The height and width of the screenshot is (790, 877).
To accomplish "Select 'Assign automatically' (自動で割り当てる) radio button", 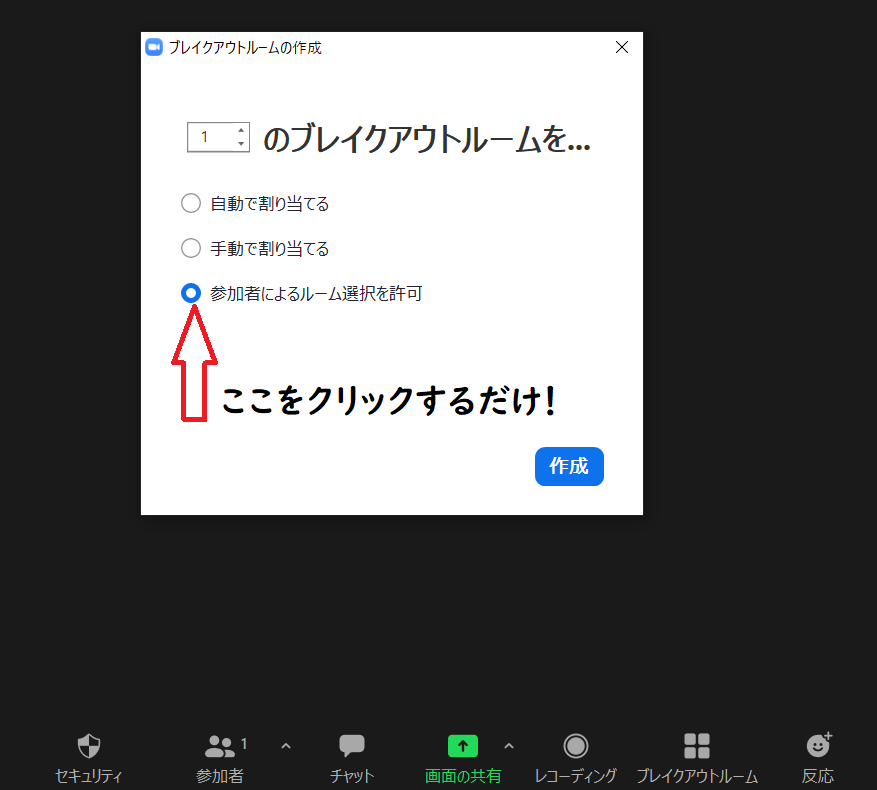I will click(191, 203).
